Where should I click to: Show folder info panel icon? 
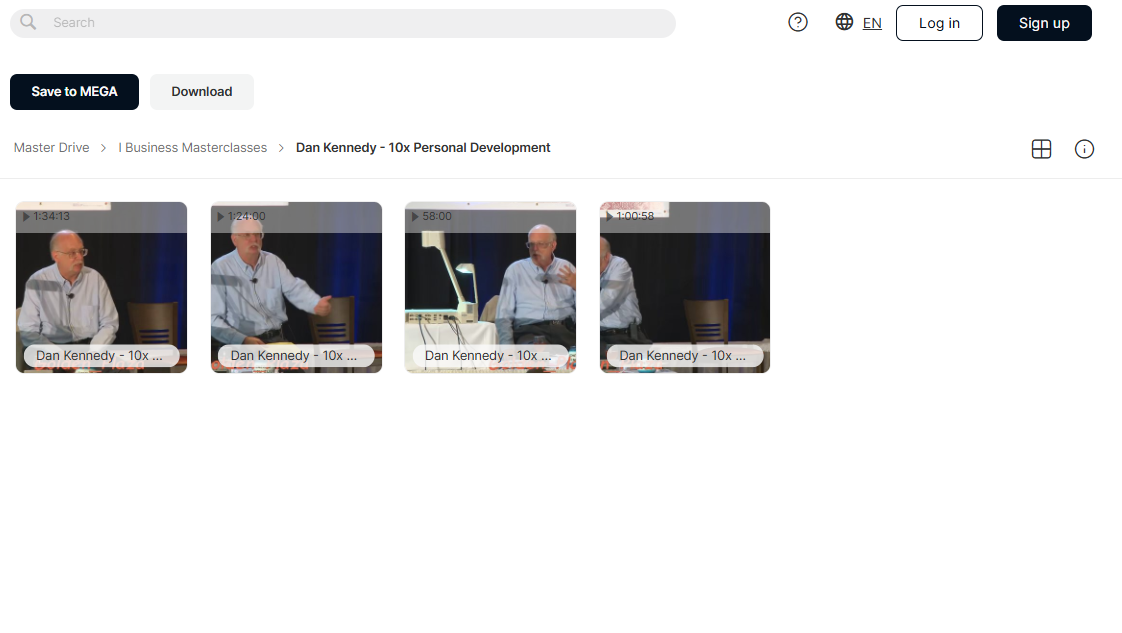click(x=1084, y=149)
